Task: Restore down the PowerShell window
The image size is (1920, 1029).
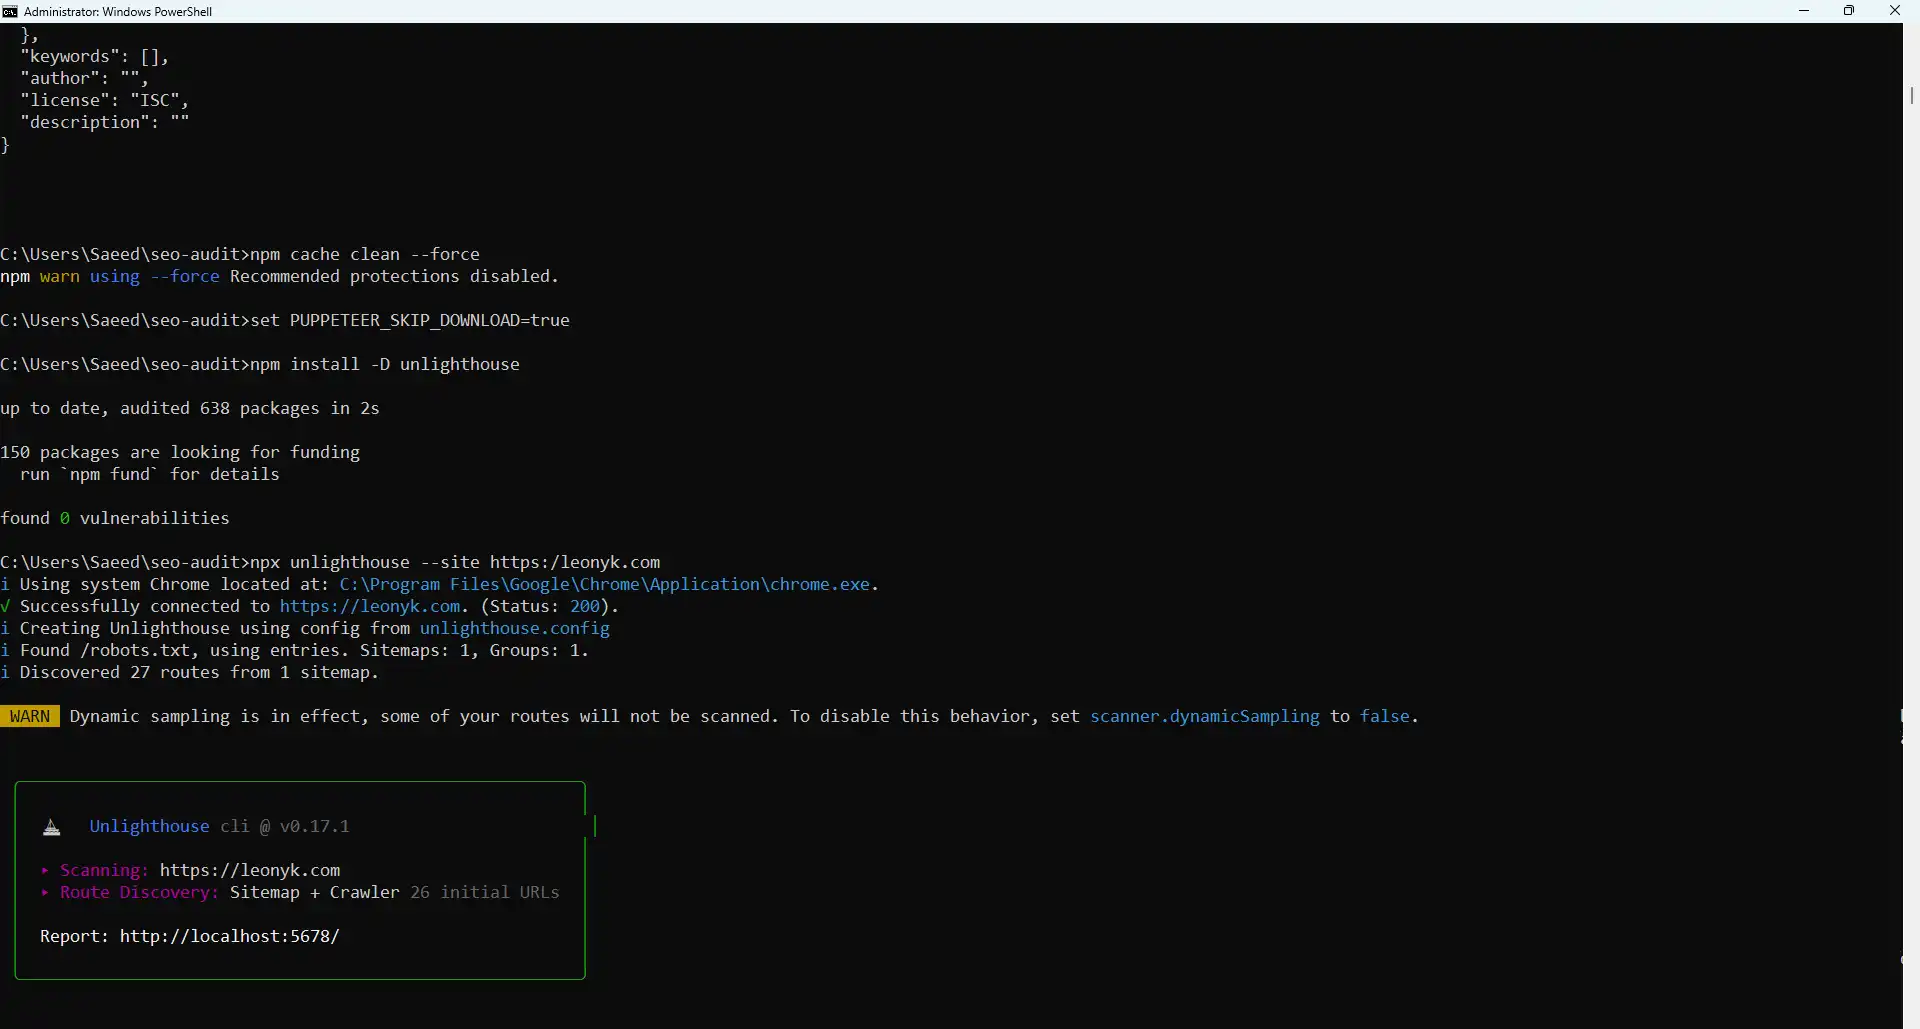Action: pos(1849,11)
